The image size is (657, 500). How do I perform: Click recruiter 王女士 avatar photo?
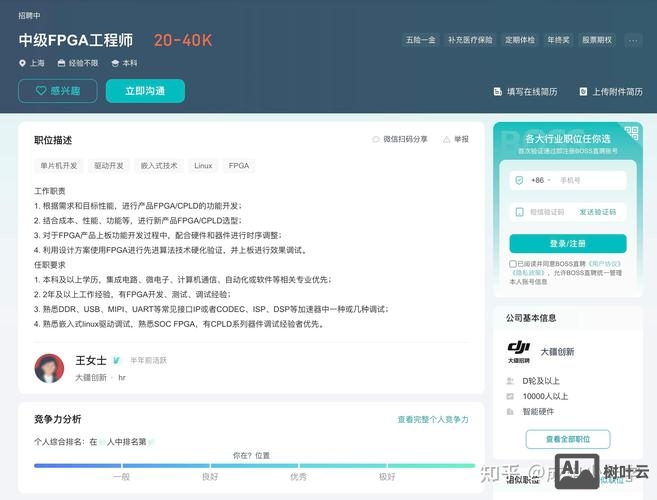point(49,368)
